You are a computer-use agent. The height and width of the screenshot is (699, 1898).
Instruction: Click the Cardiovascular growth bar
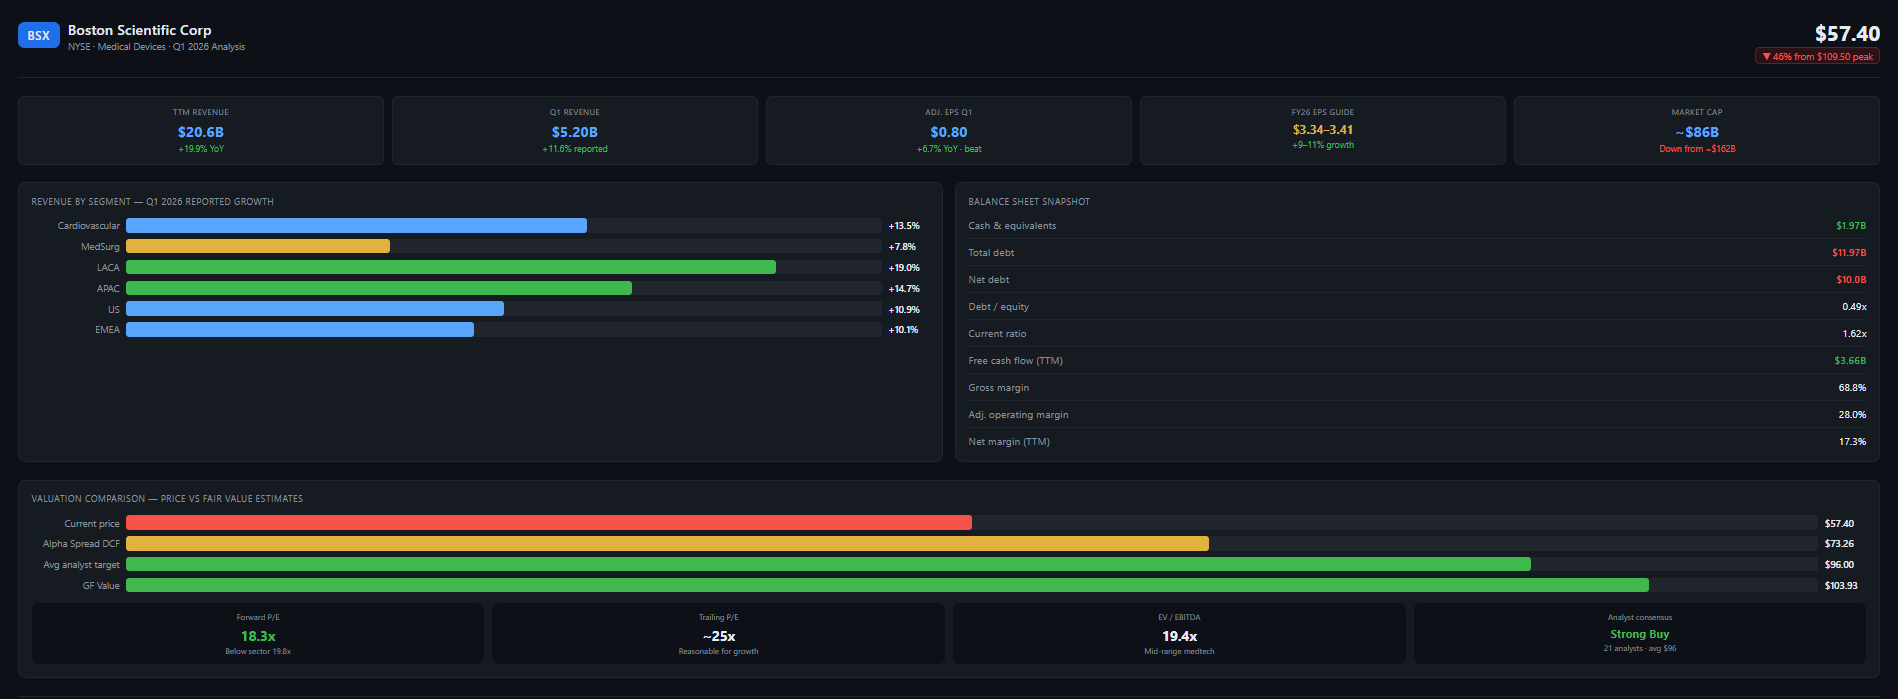click(356, 226)
